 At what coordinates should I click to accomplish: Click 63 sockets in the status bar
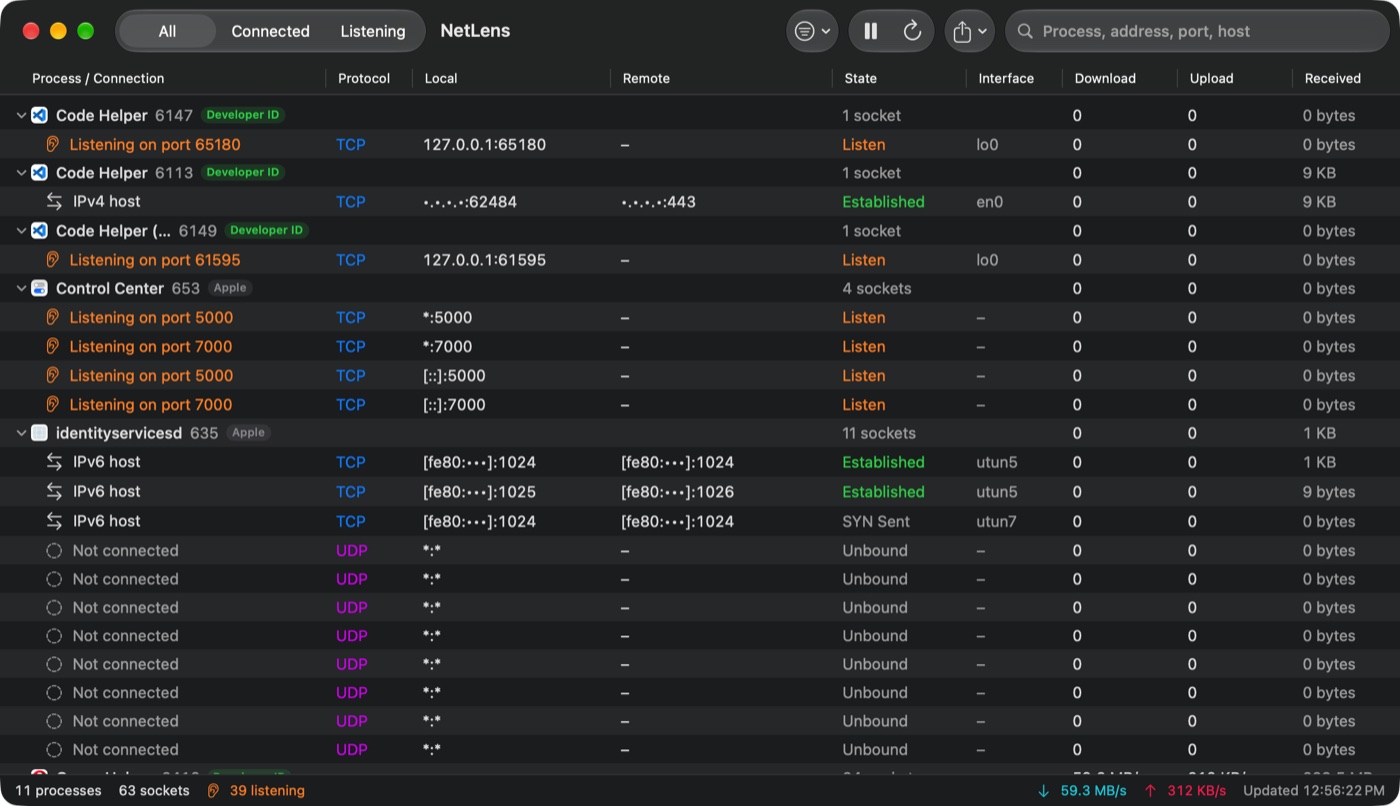point(154,790)
